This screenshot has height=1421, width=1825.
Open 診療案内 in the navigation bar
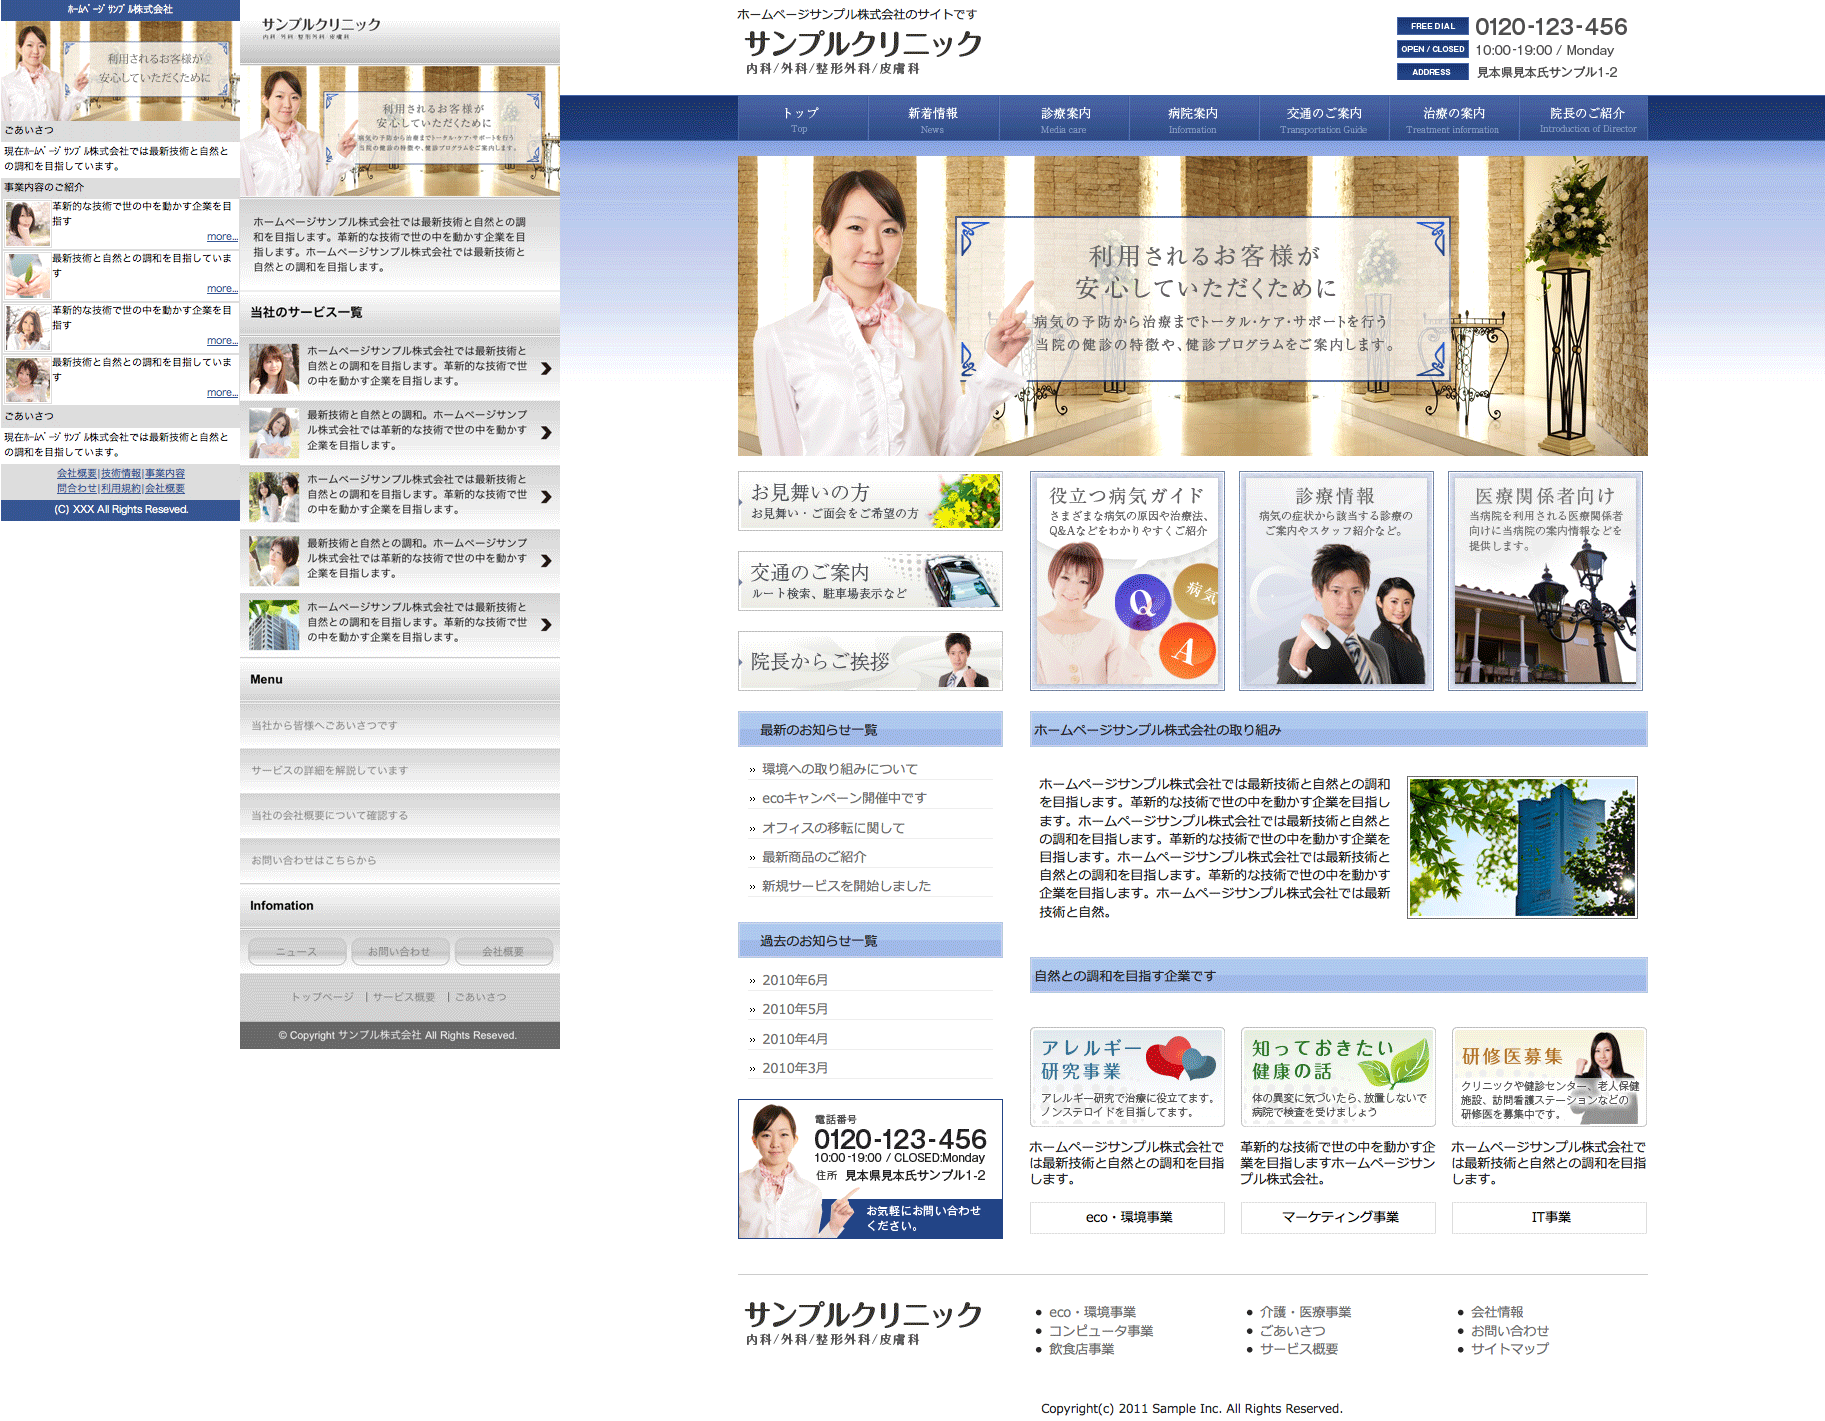1064,118
